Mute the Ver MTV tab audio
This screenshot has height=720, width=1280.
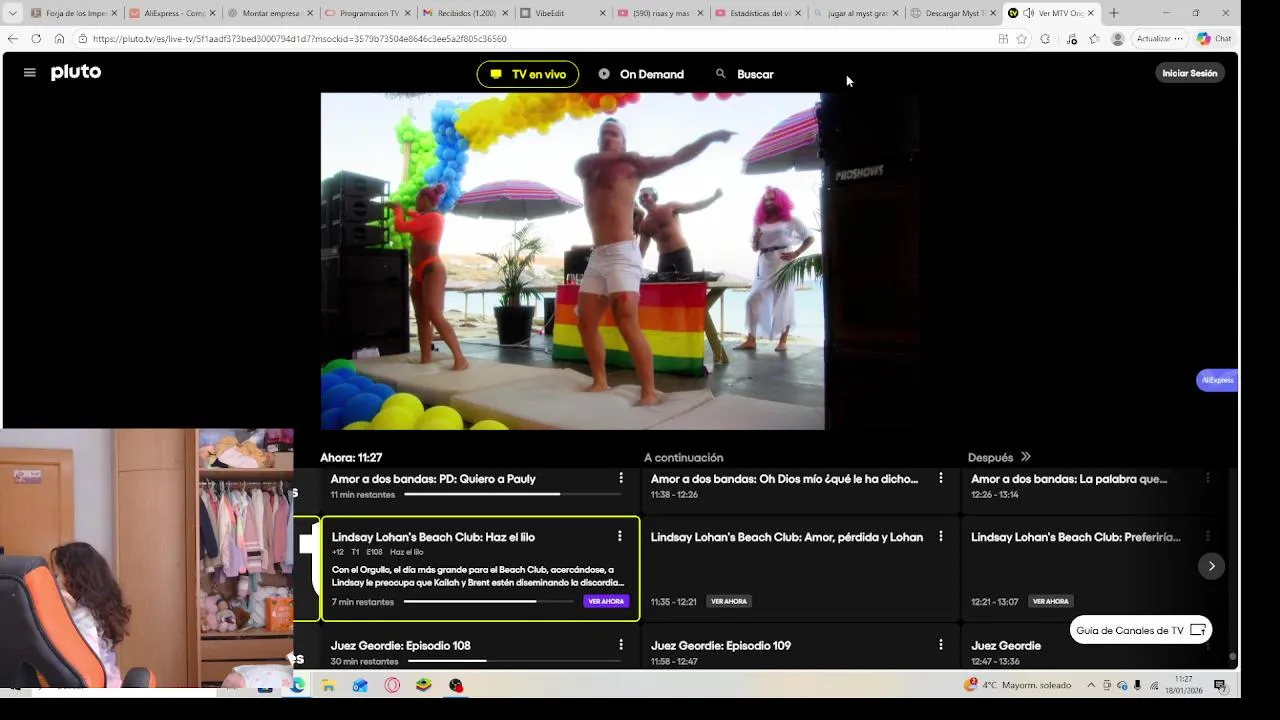1028,13
